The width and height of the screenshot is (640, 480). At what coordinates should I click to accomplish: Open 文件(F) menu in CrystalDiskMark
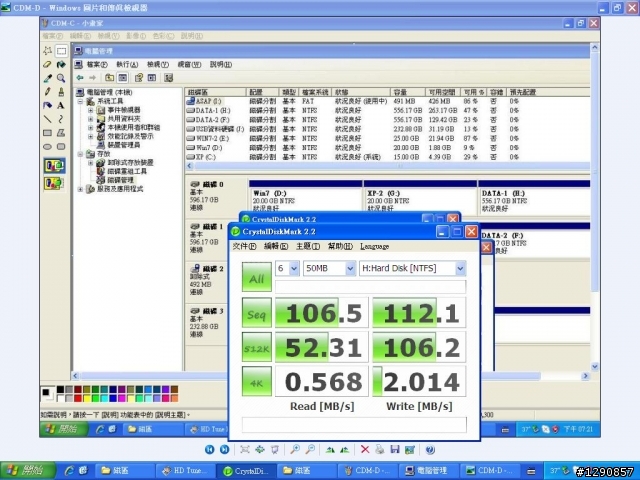(x=244, y=246)
